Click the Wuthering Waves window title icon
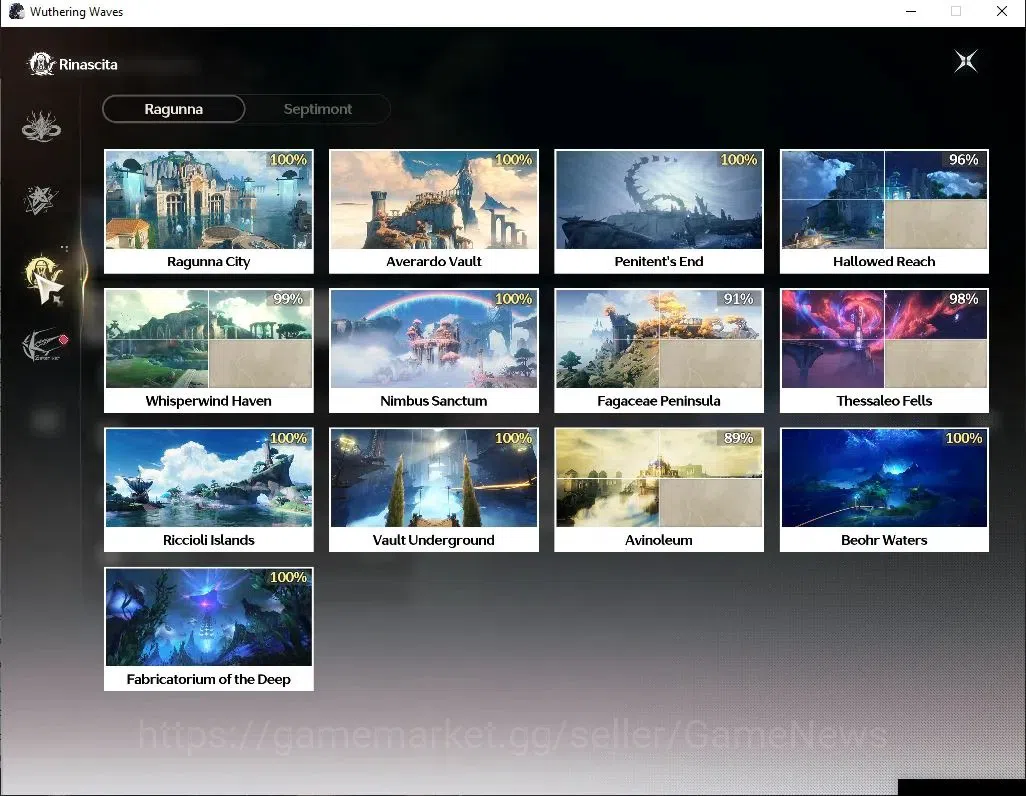The height and width of the screenshot is (796, 1026). pyautogui.click(x=16, y=12)
